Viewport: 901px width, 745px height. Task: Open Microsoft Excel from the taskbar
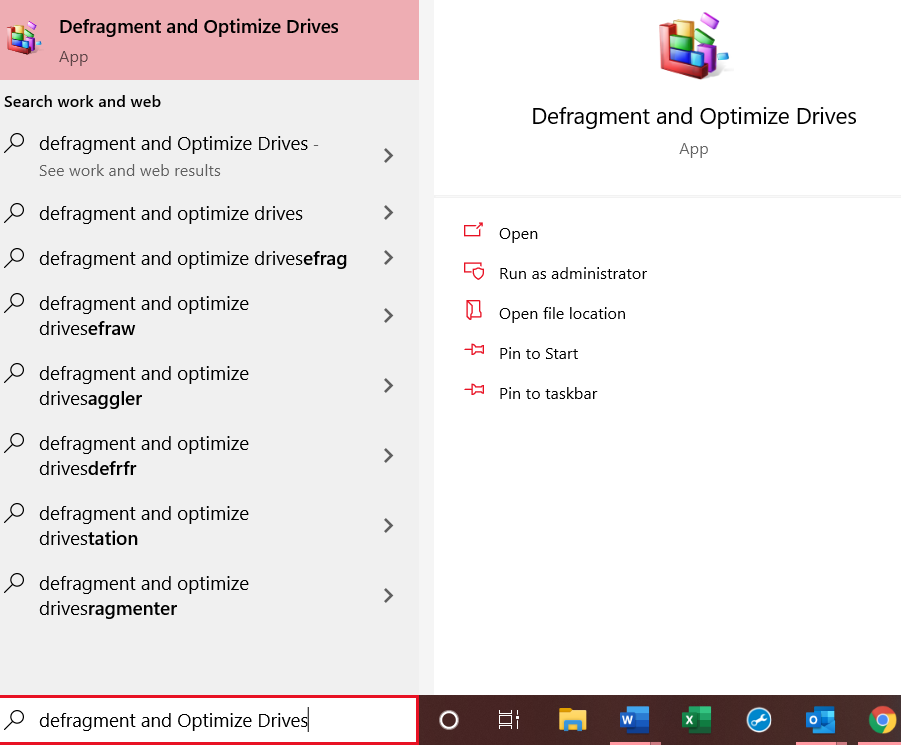coord(696,720)
